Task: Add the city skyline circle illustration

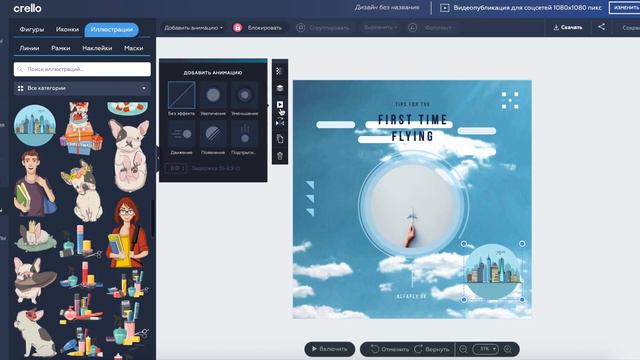Action: [35, 125]
